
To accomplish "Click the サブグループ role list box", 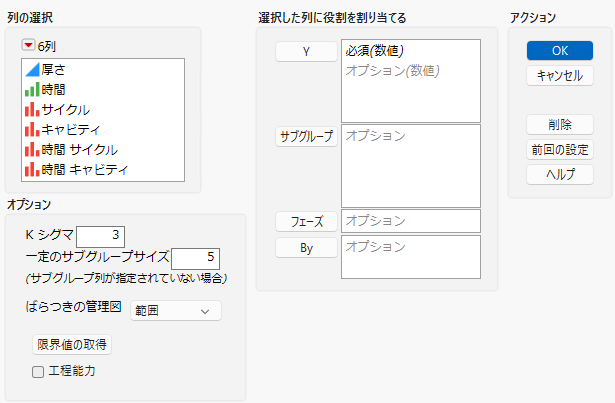I will pos(411,166).
